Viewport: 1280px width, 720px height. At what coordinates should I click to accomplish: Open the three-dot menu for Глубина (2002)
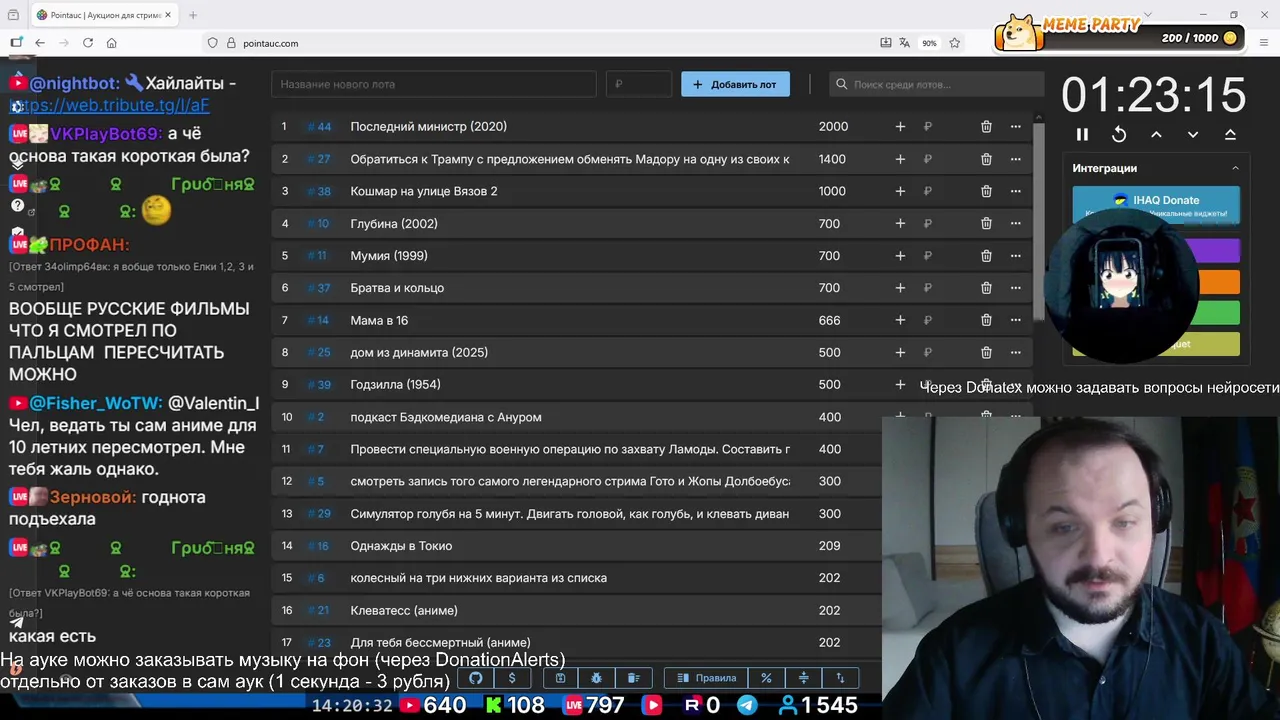click(x=1016, y=224)
